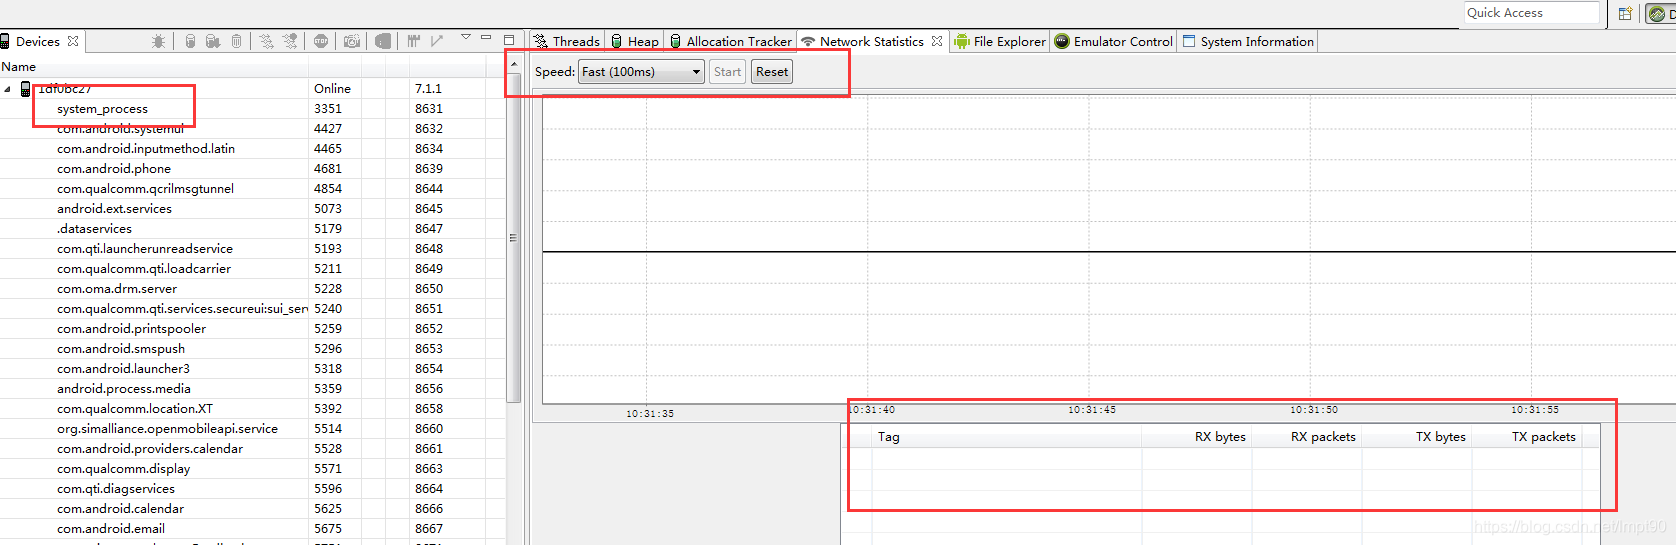The width and height of the screenshot is (1676, 545).
Task: Click the Dump View Hierarchy icon
Action: point(383,41)
